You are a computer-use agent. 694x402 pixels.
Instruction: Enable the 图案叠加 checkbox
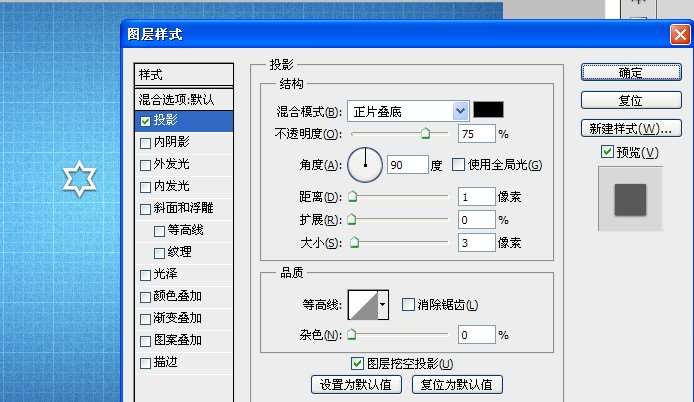pos(146,341)
